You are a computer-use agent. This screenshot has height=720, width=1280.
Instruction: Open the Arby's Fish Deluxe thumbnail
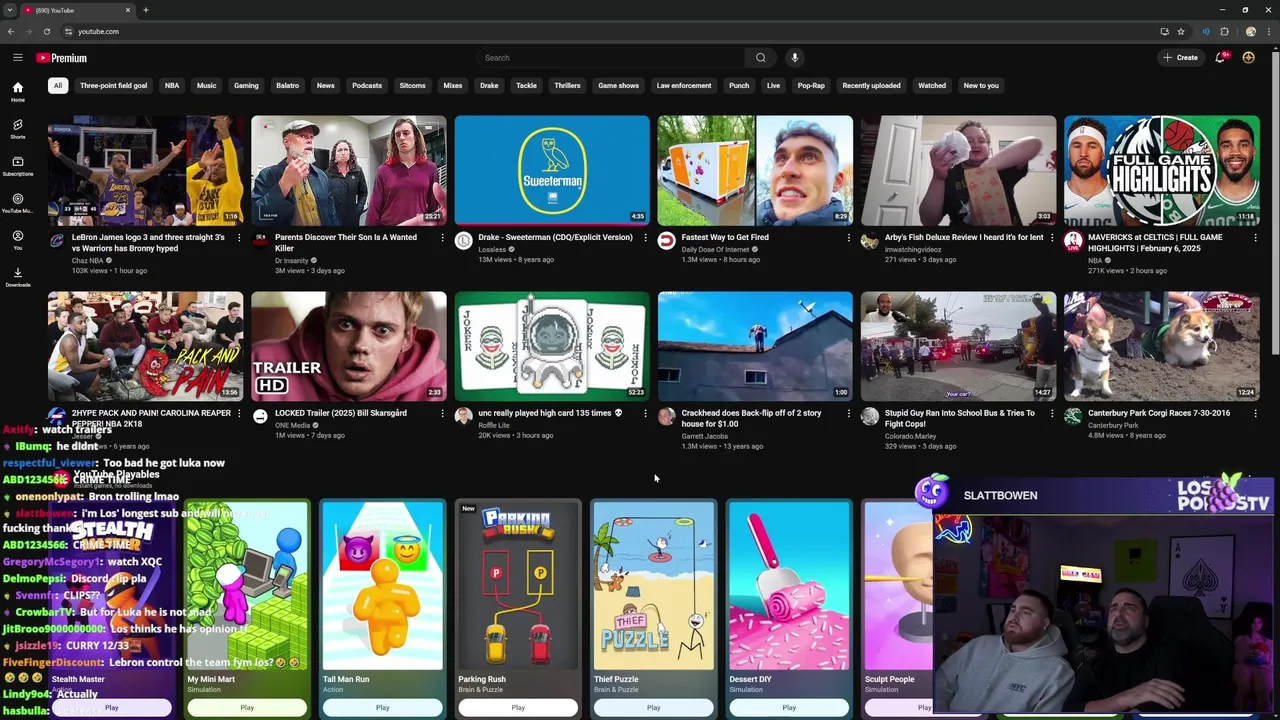click(958, 170)
